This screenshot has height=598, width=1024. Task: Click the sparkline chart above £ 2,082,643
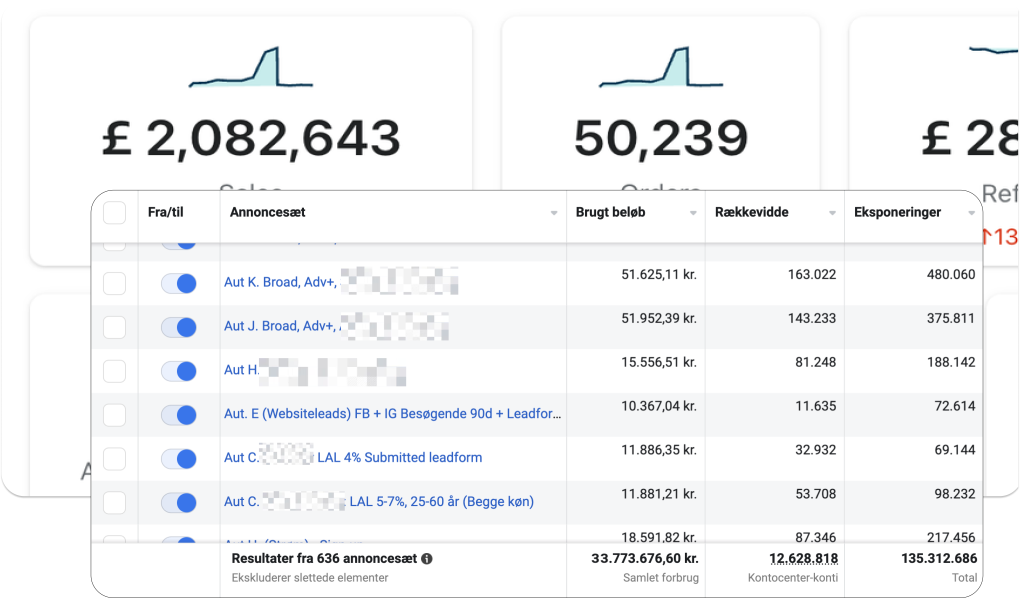tap(251, 68)
